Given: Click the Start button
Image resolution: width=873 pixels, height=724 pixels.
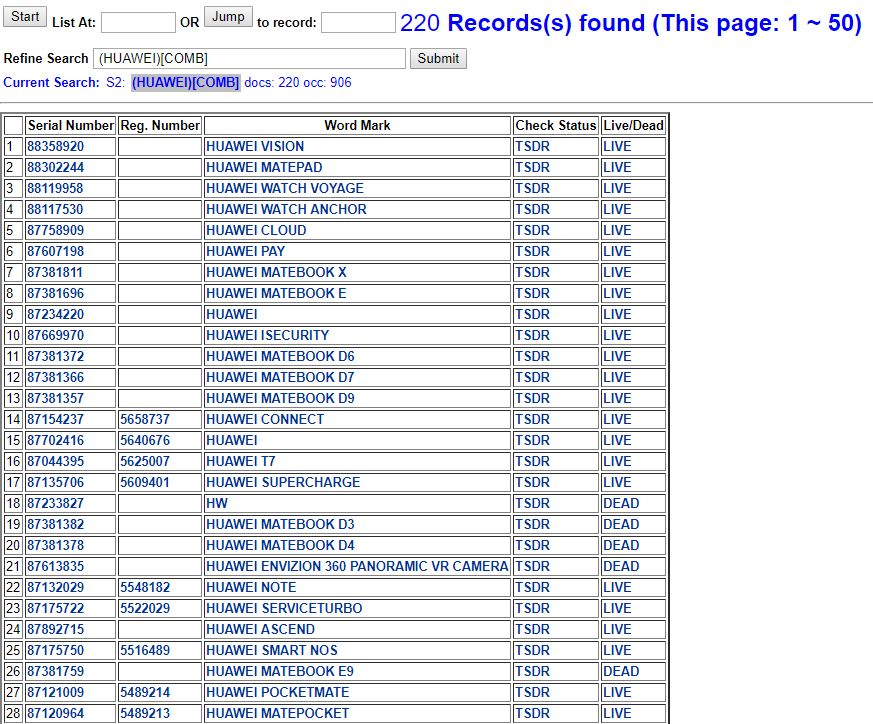Looking at the screenshot, I should [24, 17].
